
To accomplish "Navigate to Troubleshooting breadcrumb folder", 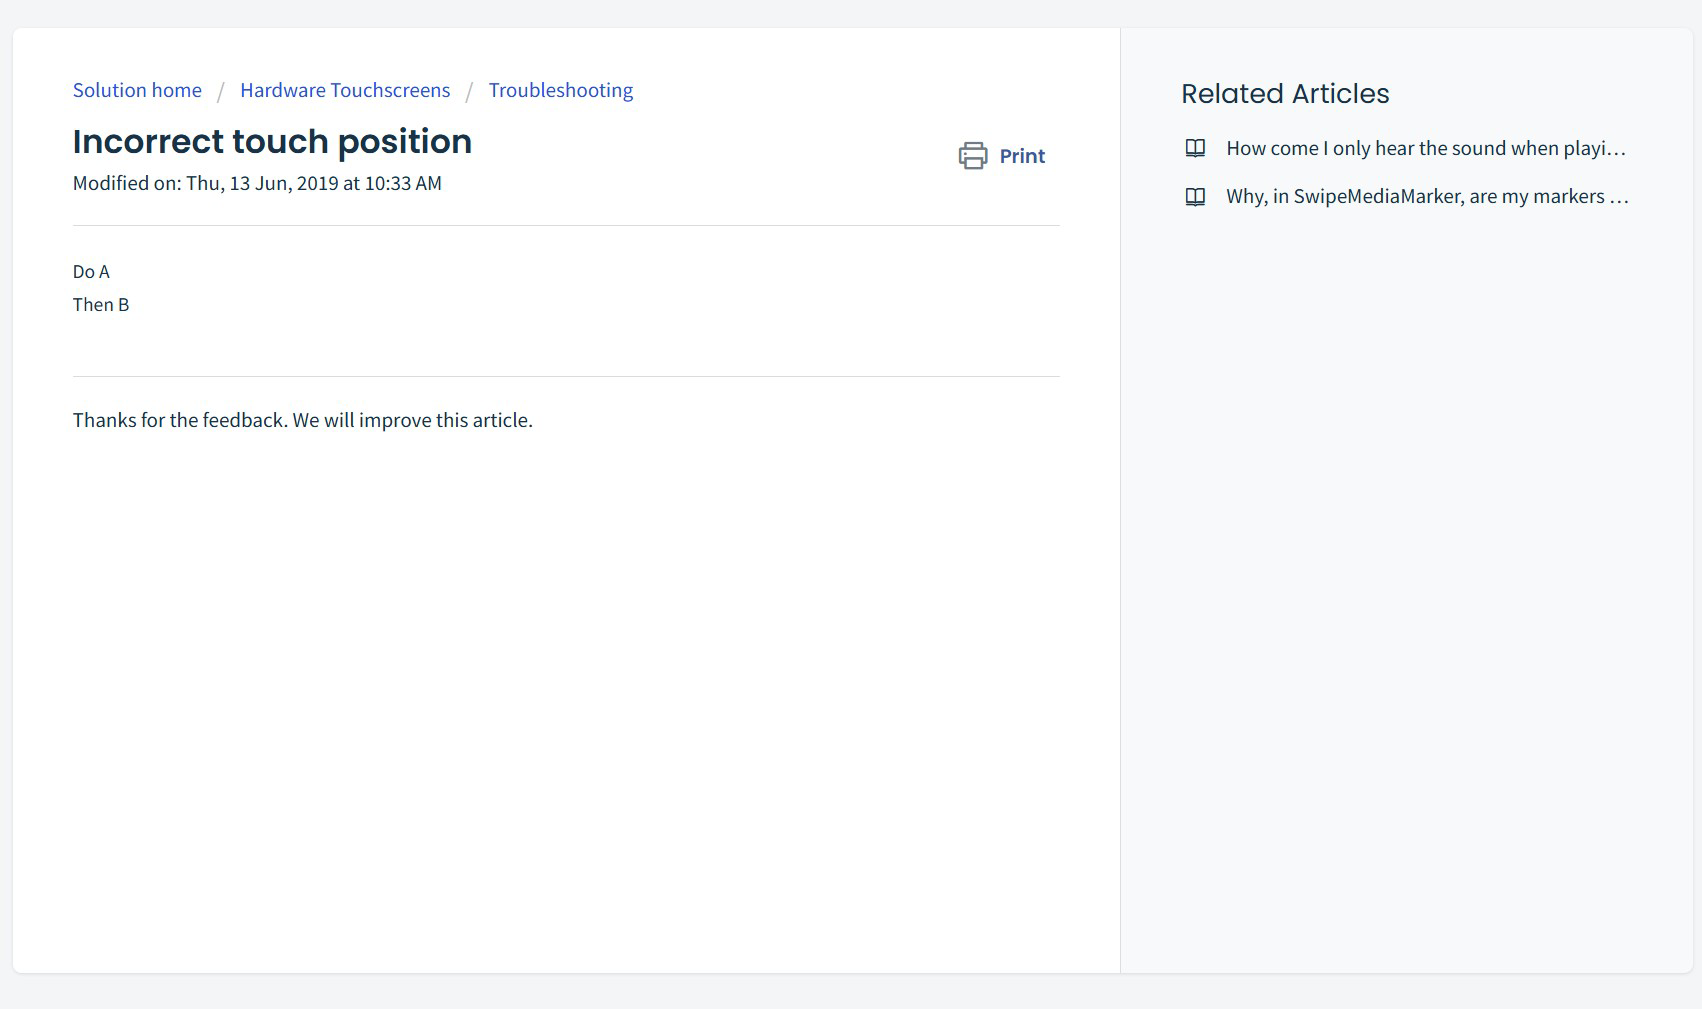I will click(x=560, y=90).
